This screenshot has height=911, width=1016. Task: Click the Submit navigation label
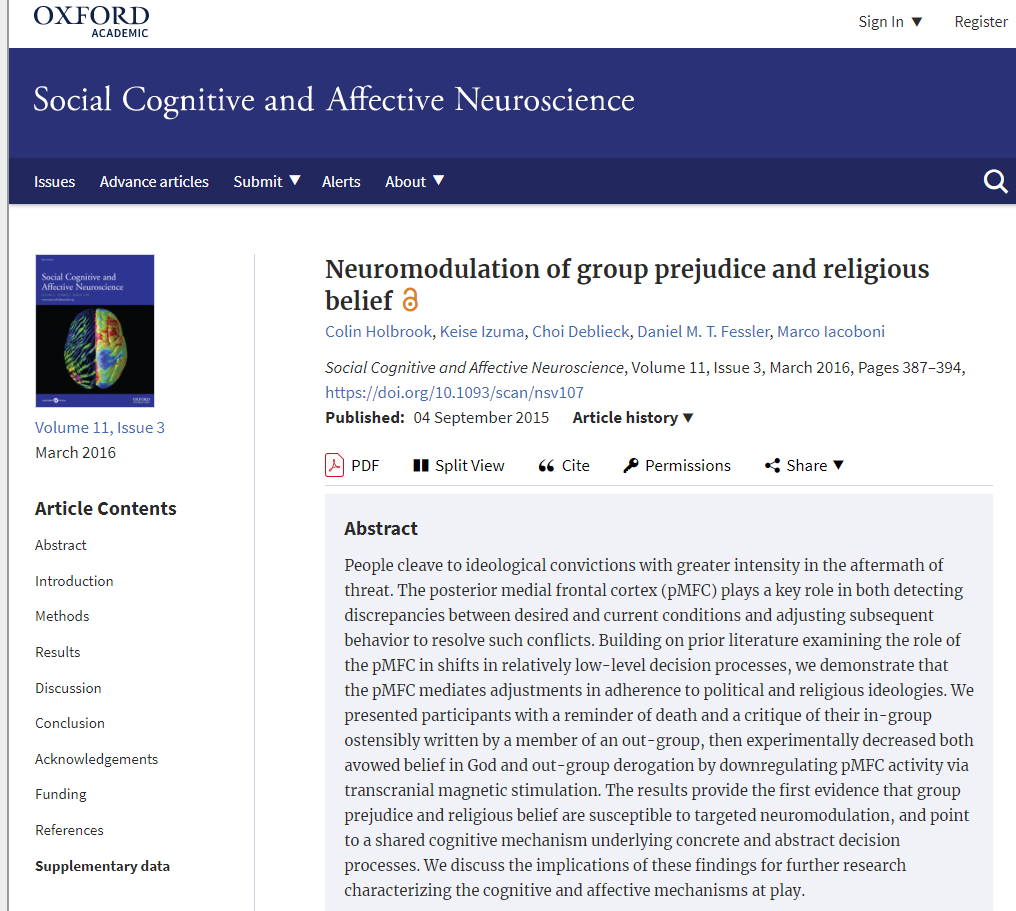point(258,182)
